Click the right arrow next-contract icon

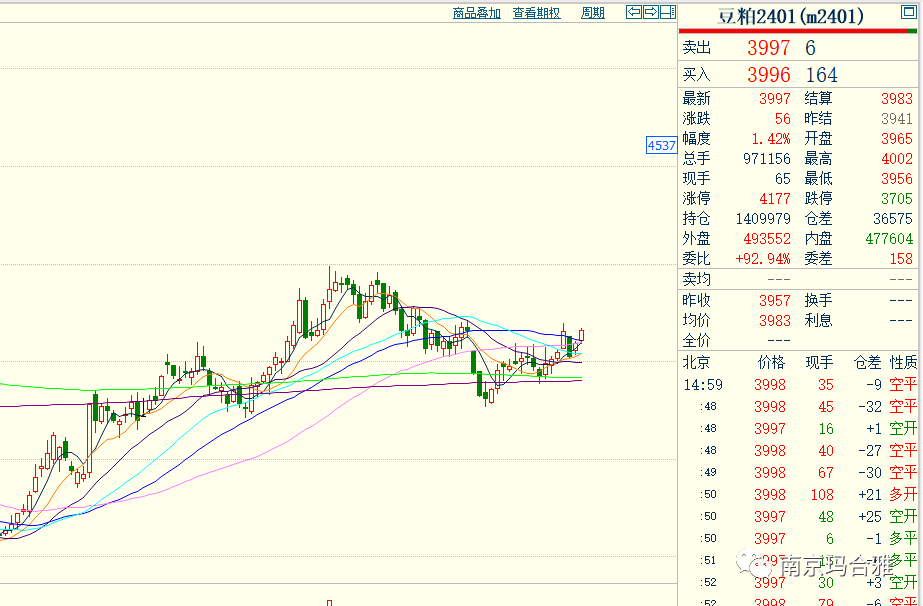pyautogui.click(x=650, y=12)
